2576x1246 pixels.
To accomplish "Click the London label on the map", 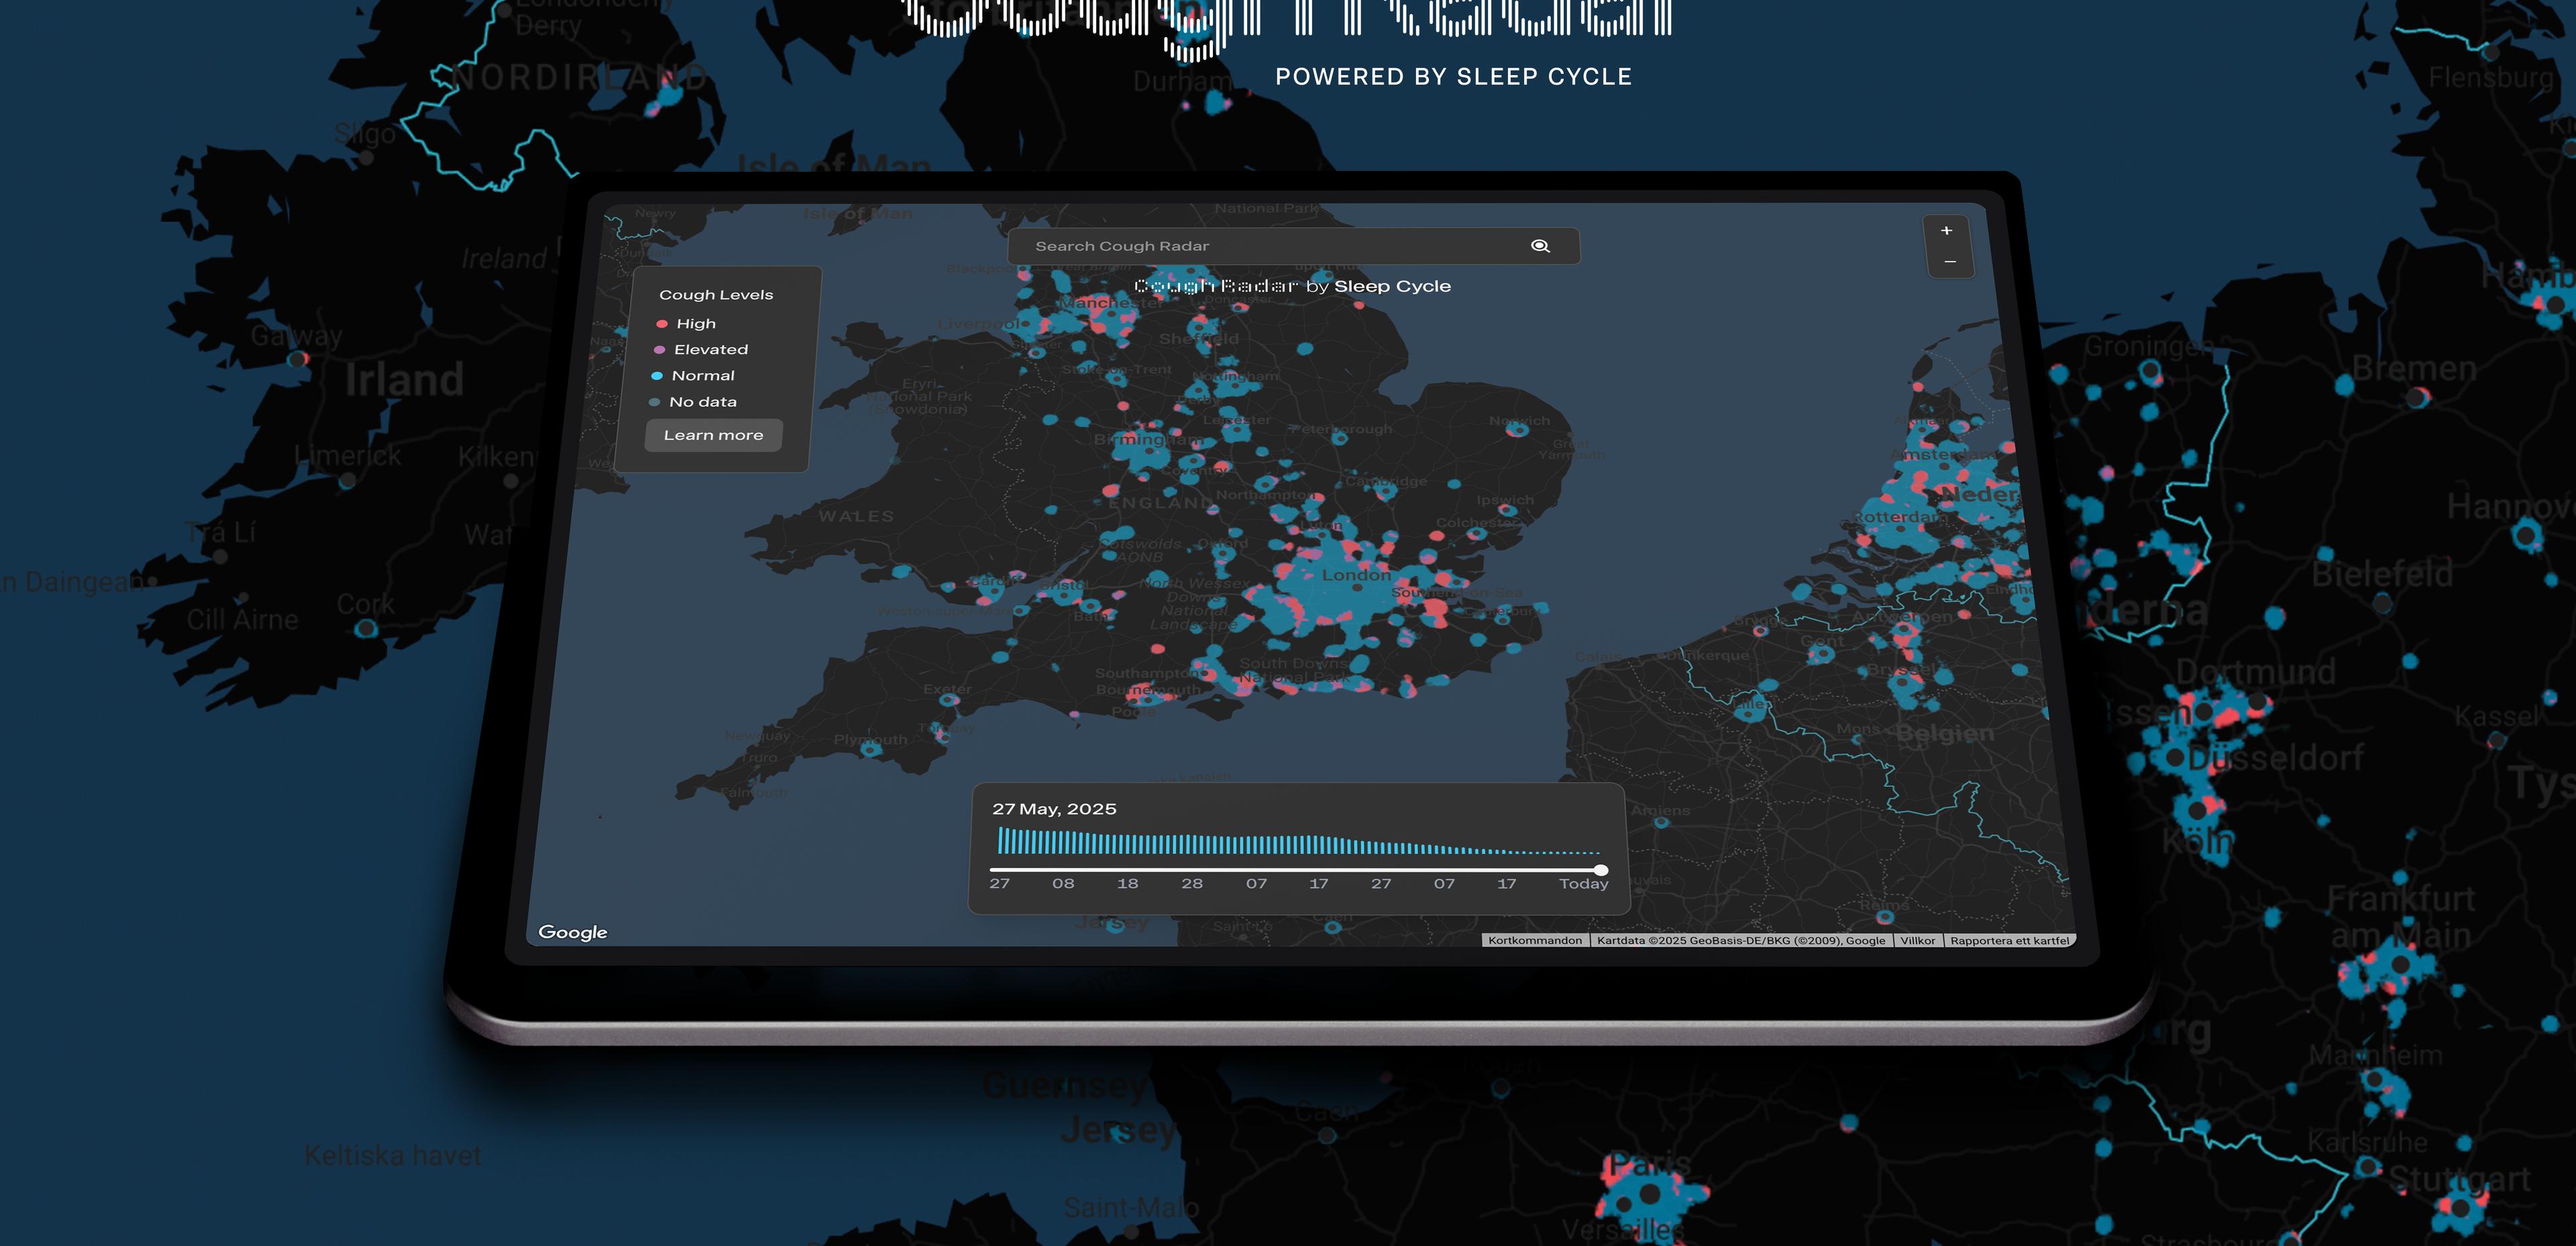I will tap(1357, 575).
